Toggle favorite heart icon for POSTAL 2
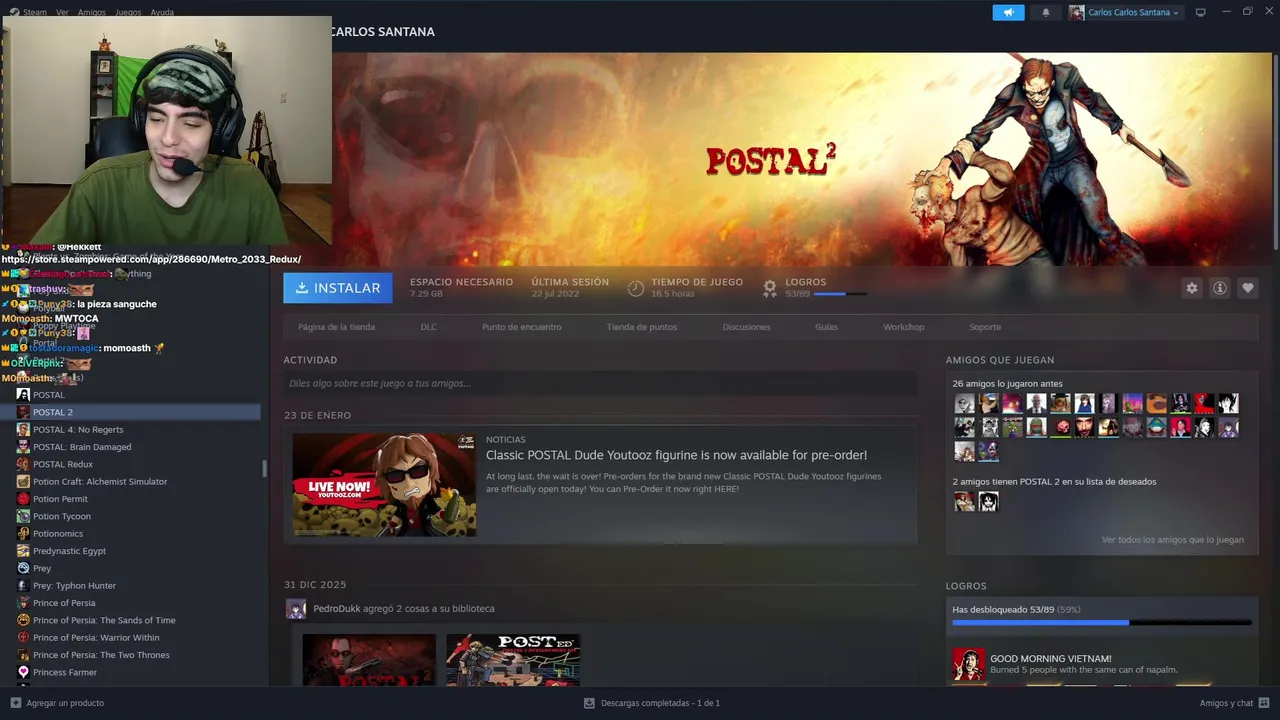Viewport: 1280px width, 720px height. (x=1248, y=288)
